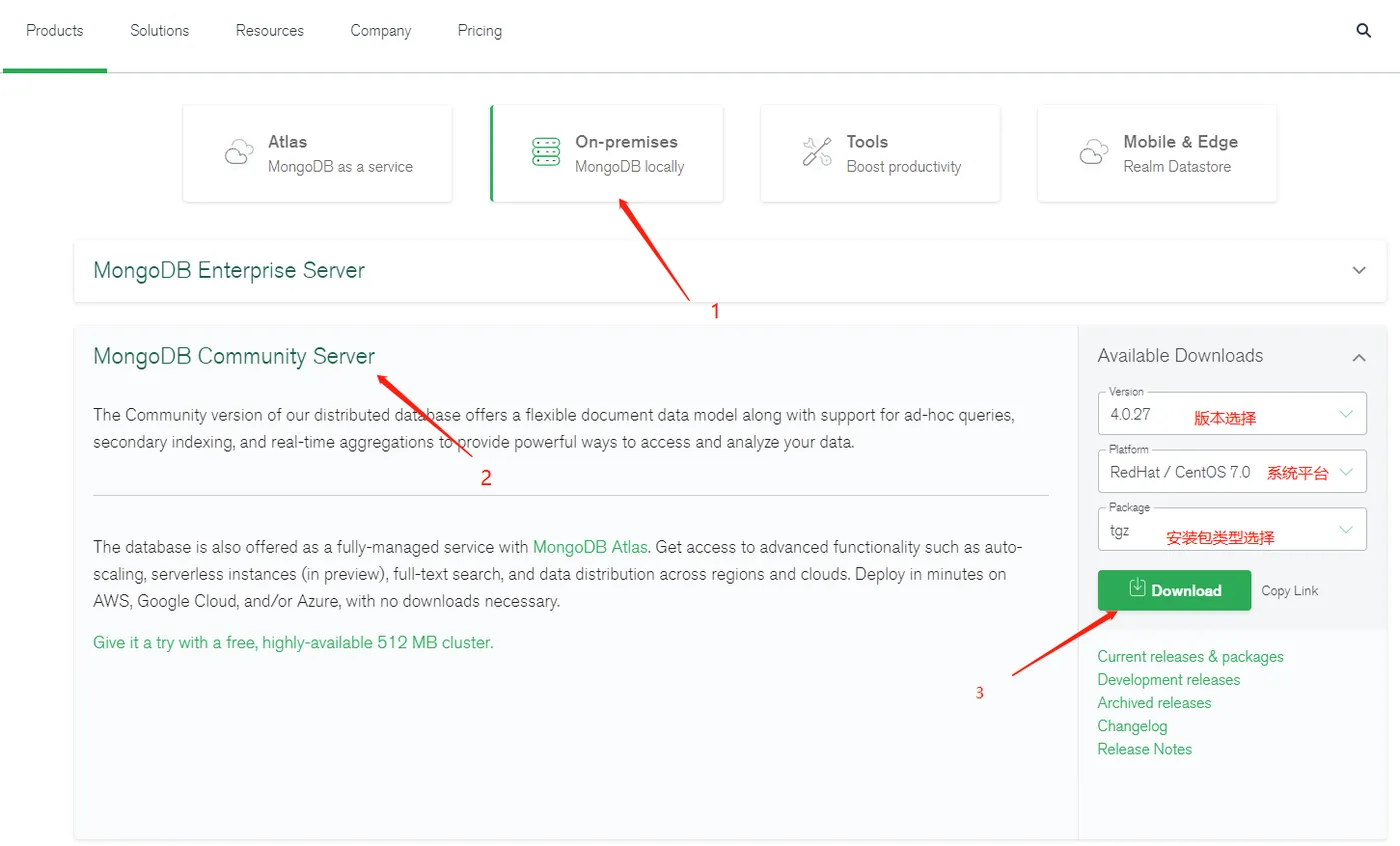The width and height of the screenshot is (1400, 846).
Task: Open the Platform dropdown showing RedHat / CentOS 7.0
Action: [x=1232, y=471]
